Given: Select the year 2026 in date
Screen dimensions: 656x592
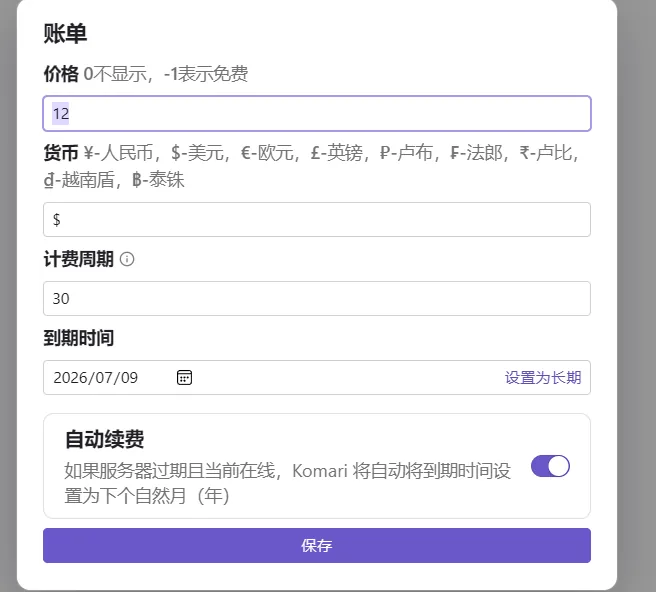Looking at the screenshot, I should coord(69,378).
